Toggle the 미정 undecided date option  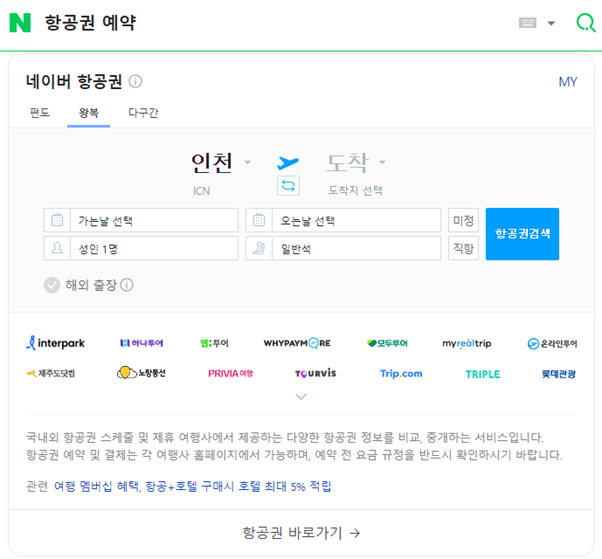[x=463, y=220]
